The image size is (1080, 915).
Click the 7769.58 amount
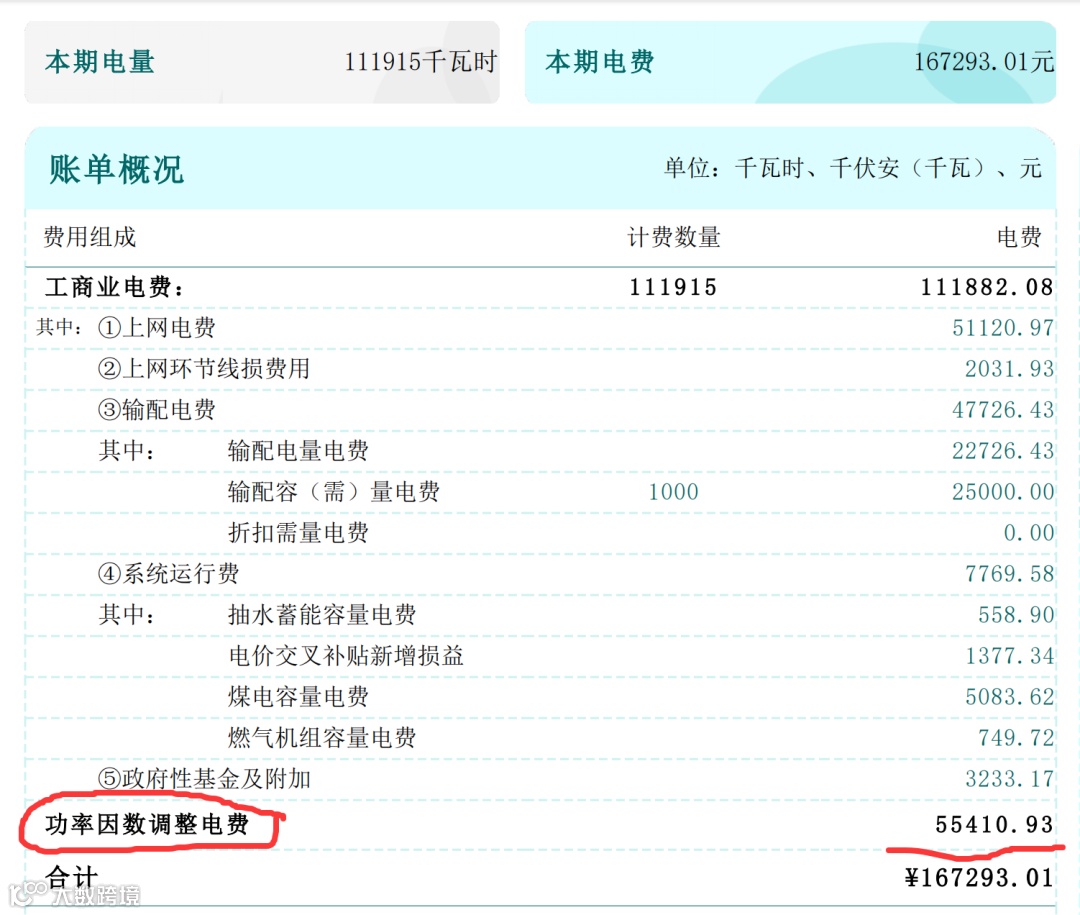tap(1009, 574)
